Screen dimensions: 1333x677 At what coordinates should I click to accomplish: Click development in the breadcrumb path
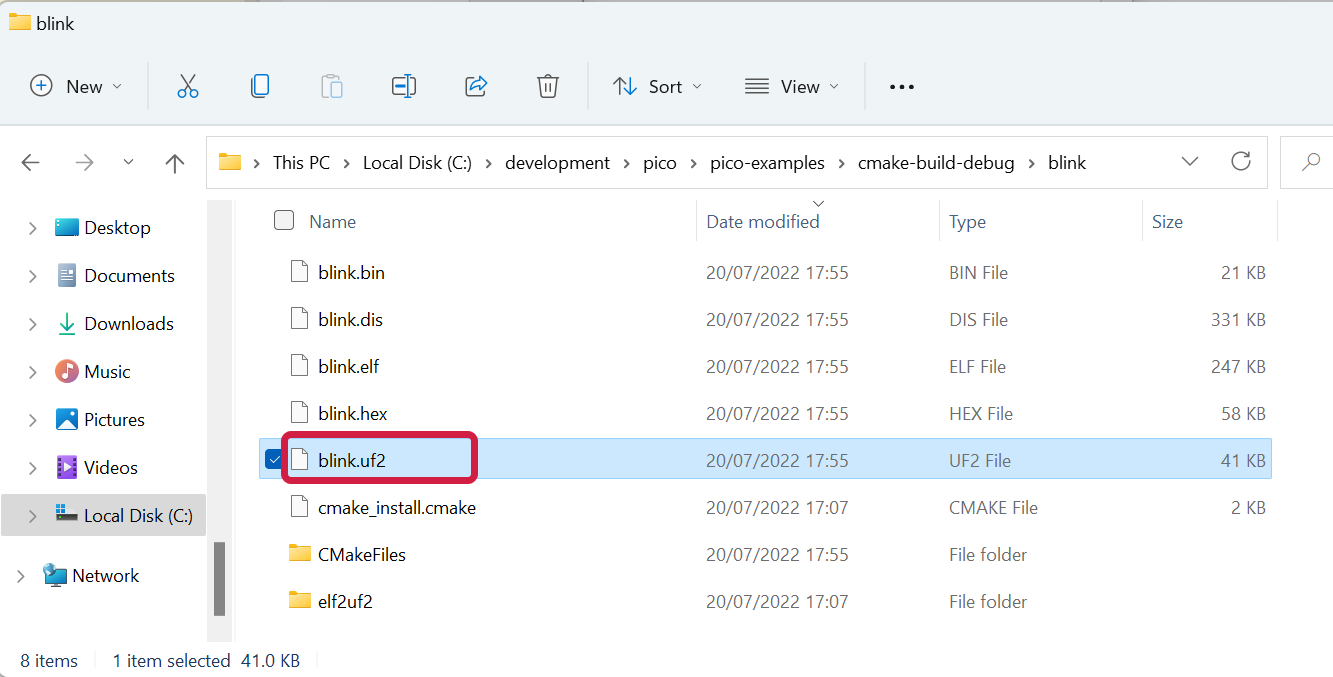[557, 162]
